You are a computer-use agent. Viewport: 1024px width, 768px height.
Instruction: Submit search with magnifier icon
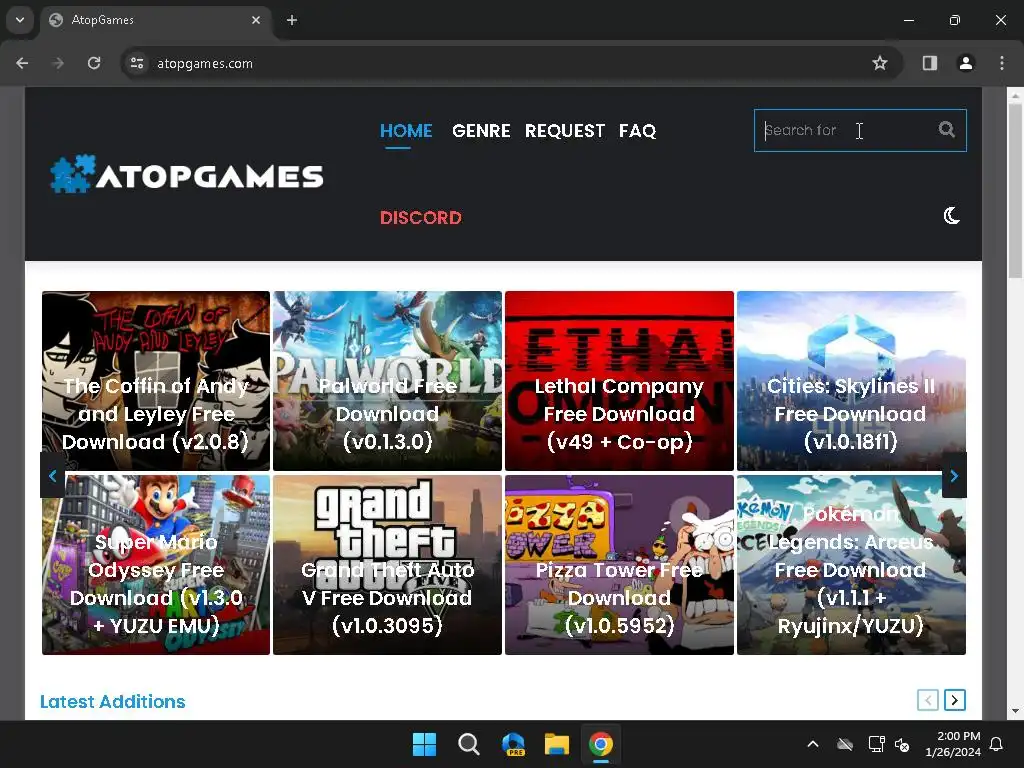tap(946, 129)
